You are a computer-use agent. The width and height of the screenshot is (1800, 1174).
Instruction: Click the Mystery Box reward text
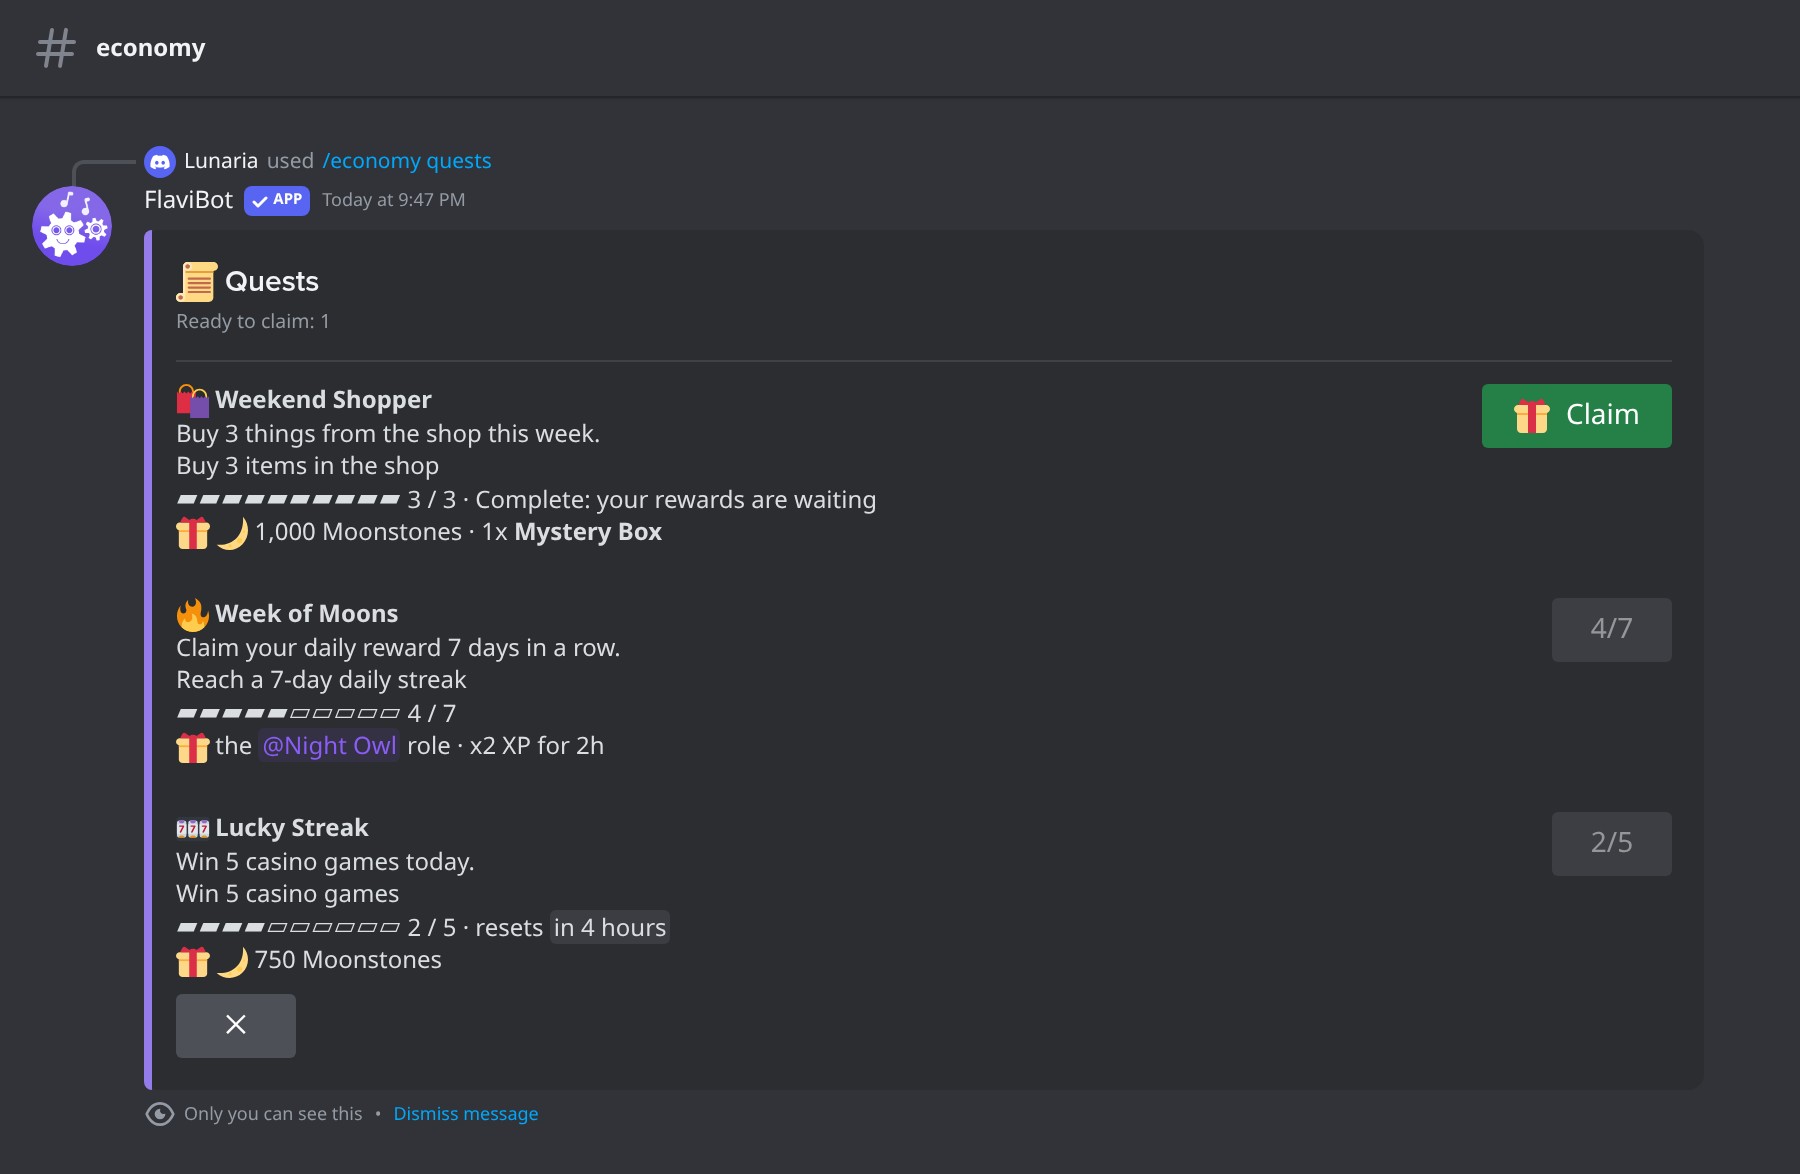click(x=588, y=532)
